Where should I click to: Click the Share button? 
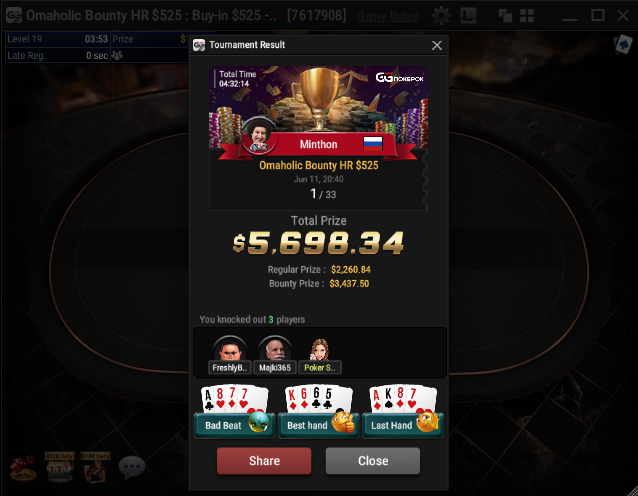[x=264, y=461]
